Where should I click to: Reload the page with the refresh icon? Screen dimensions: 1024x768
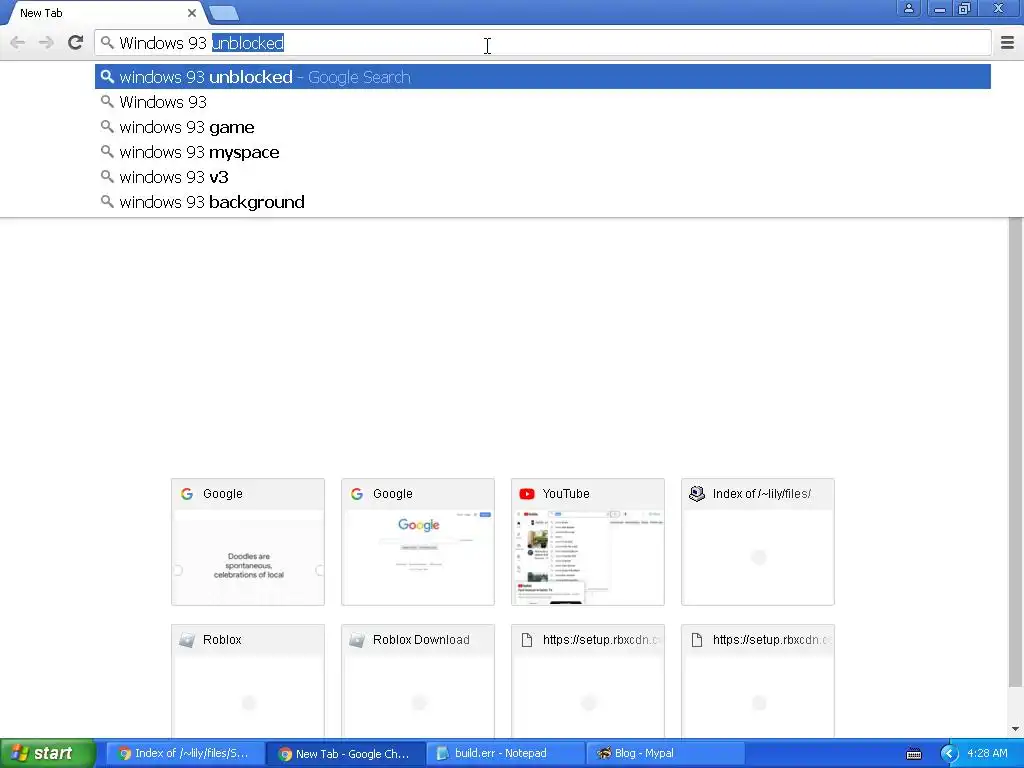coord(76,43)
